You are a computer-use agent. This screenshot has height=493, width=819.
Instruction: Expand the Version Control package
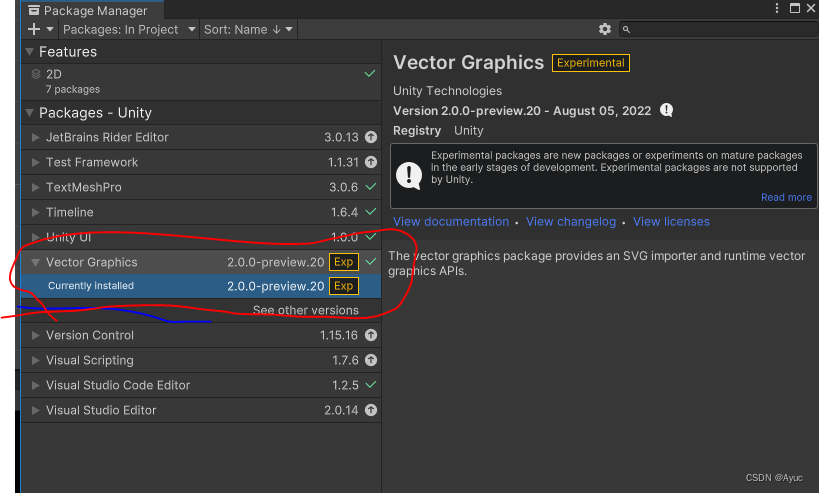tap(36, 335)
